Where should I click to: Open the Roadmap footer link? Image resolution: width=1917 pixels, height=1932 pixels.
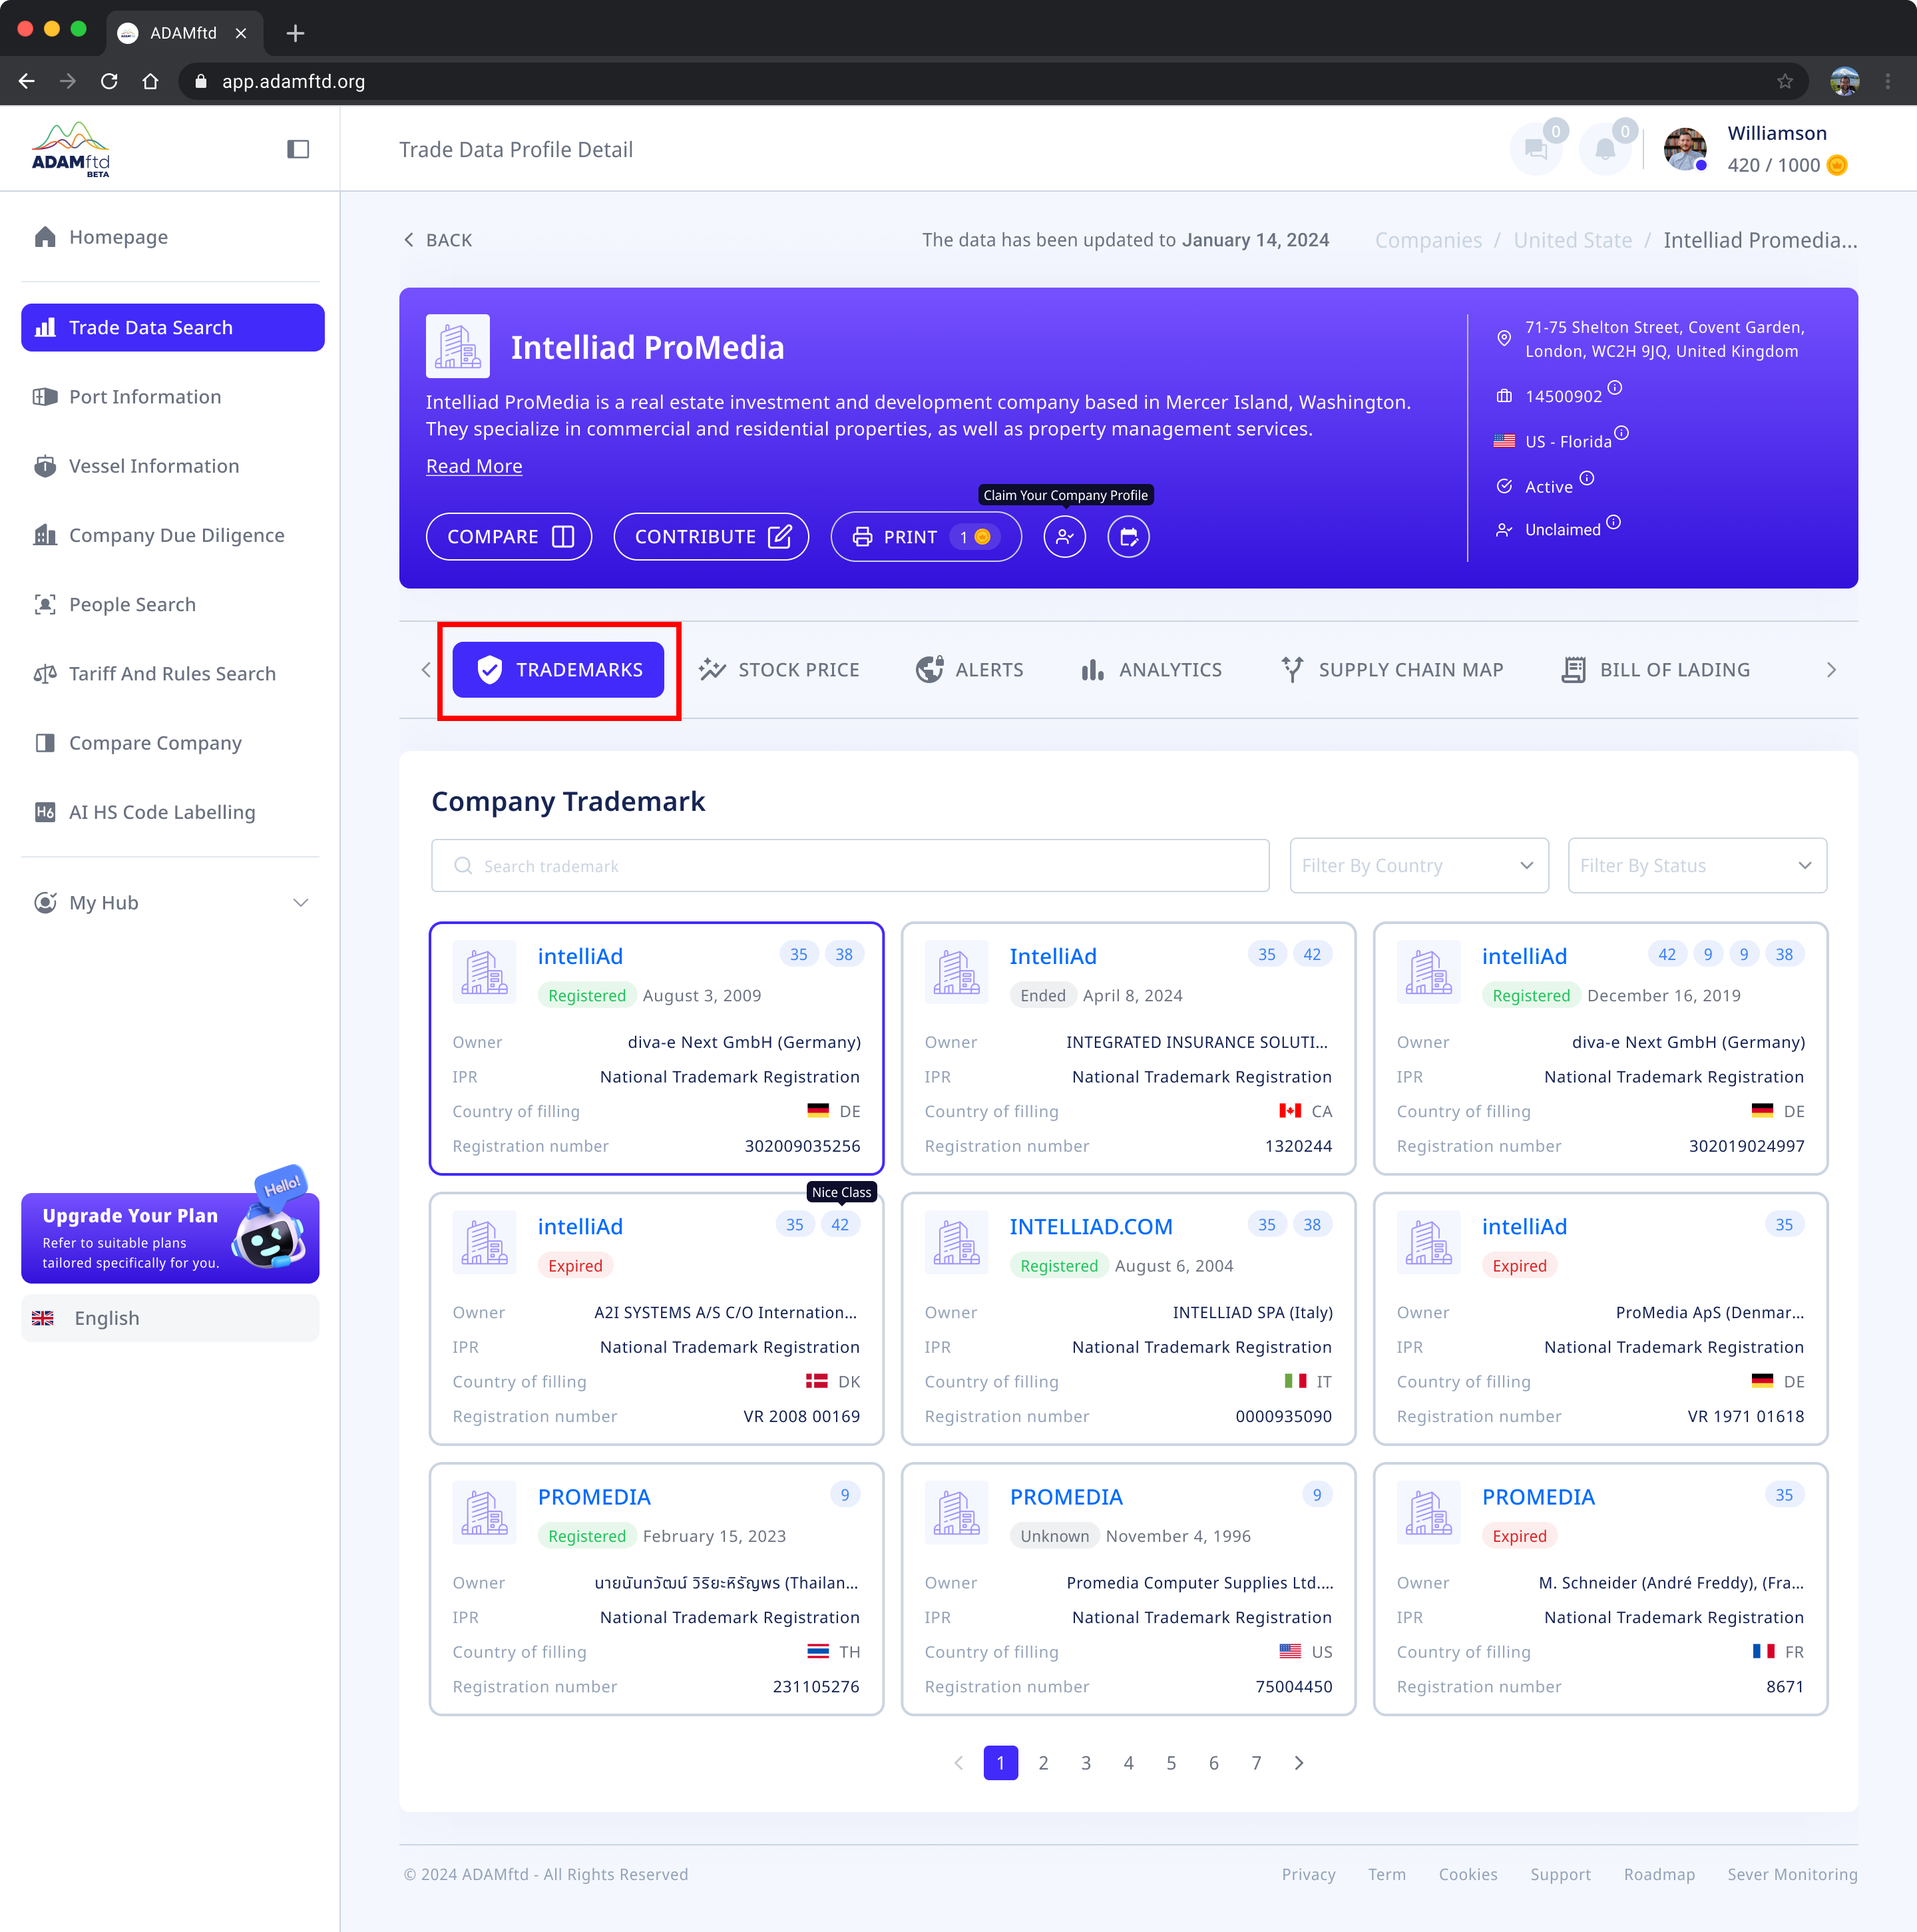(1659, 1874)
